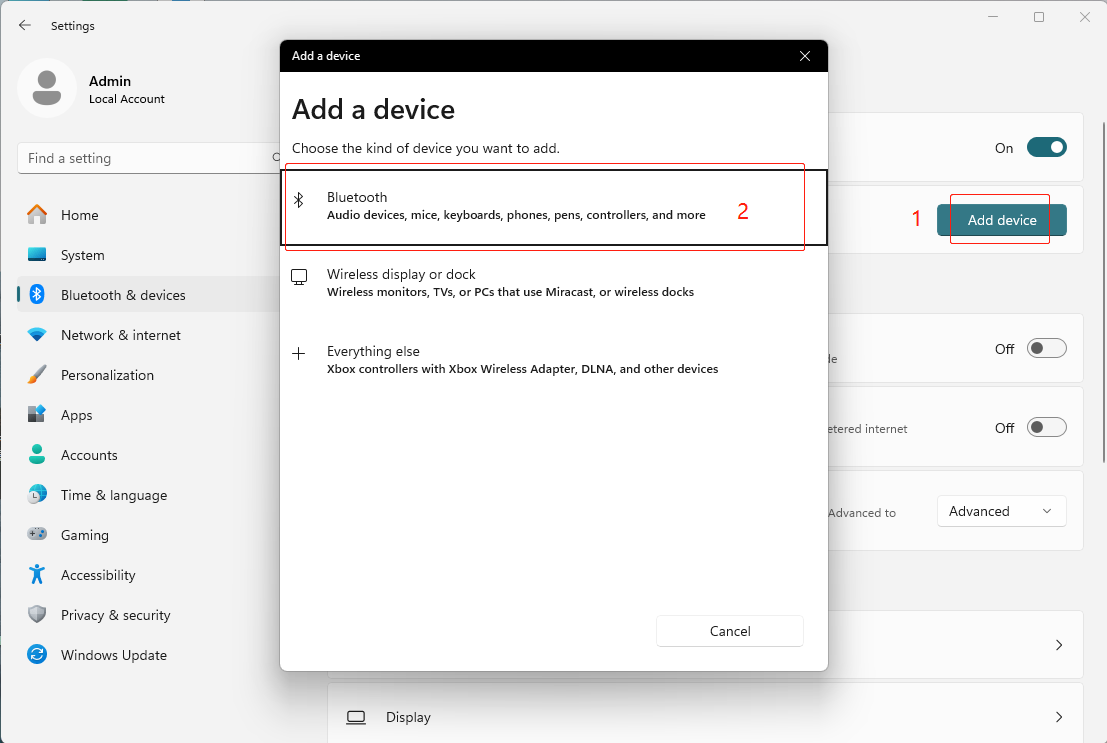This screenshot has height=743, width=1107.
Task: Expand the Display row chevron
Action: 1058,718
